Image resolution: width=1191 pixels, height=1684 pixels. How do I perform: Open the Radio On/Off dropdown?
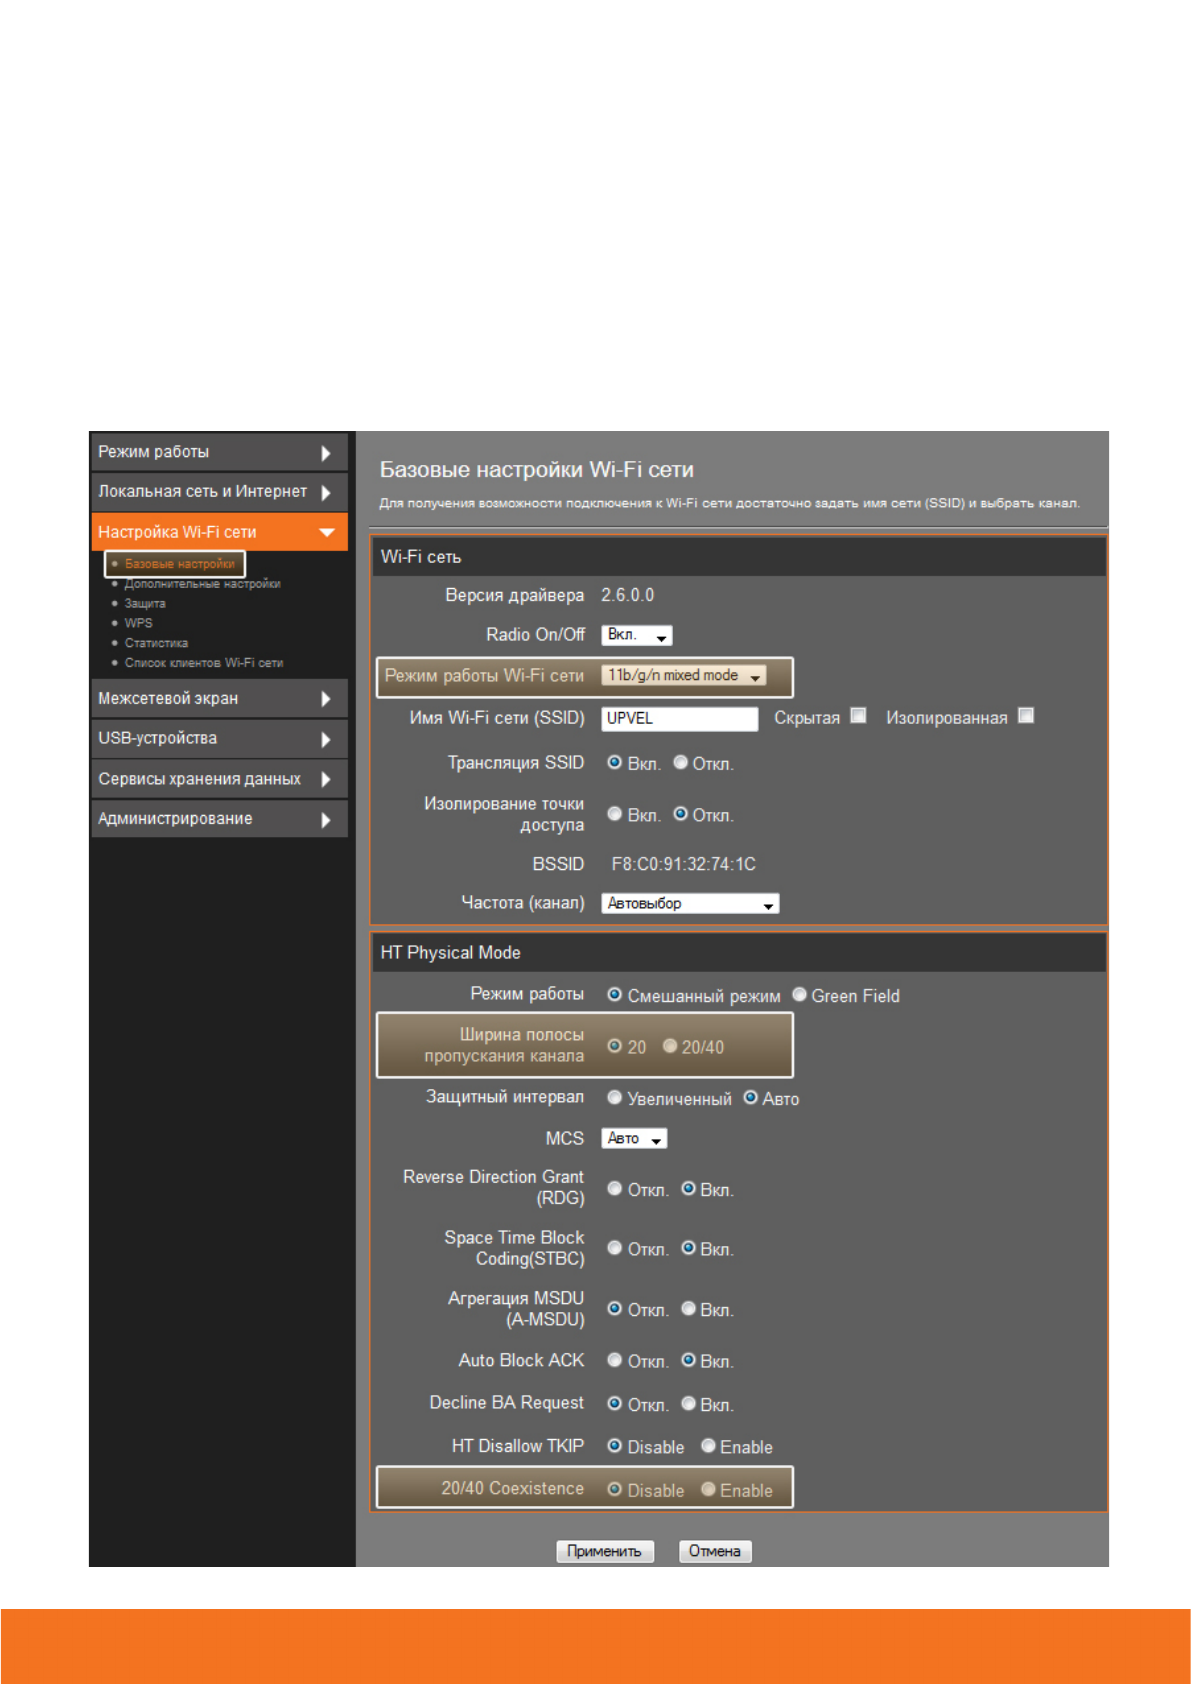pyautogui.click(x=636, y=635)
